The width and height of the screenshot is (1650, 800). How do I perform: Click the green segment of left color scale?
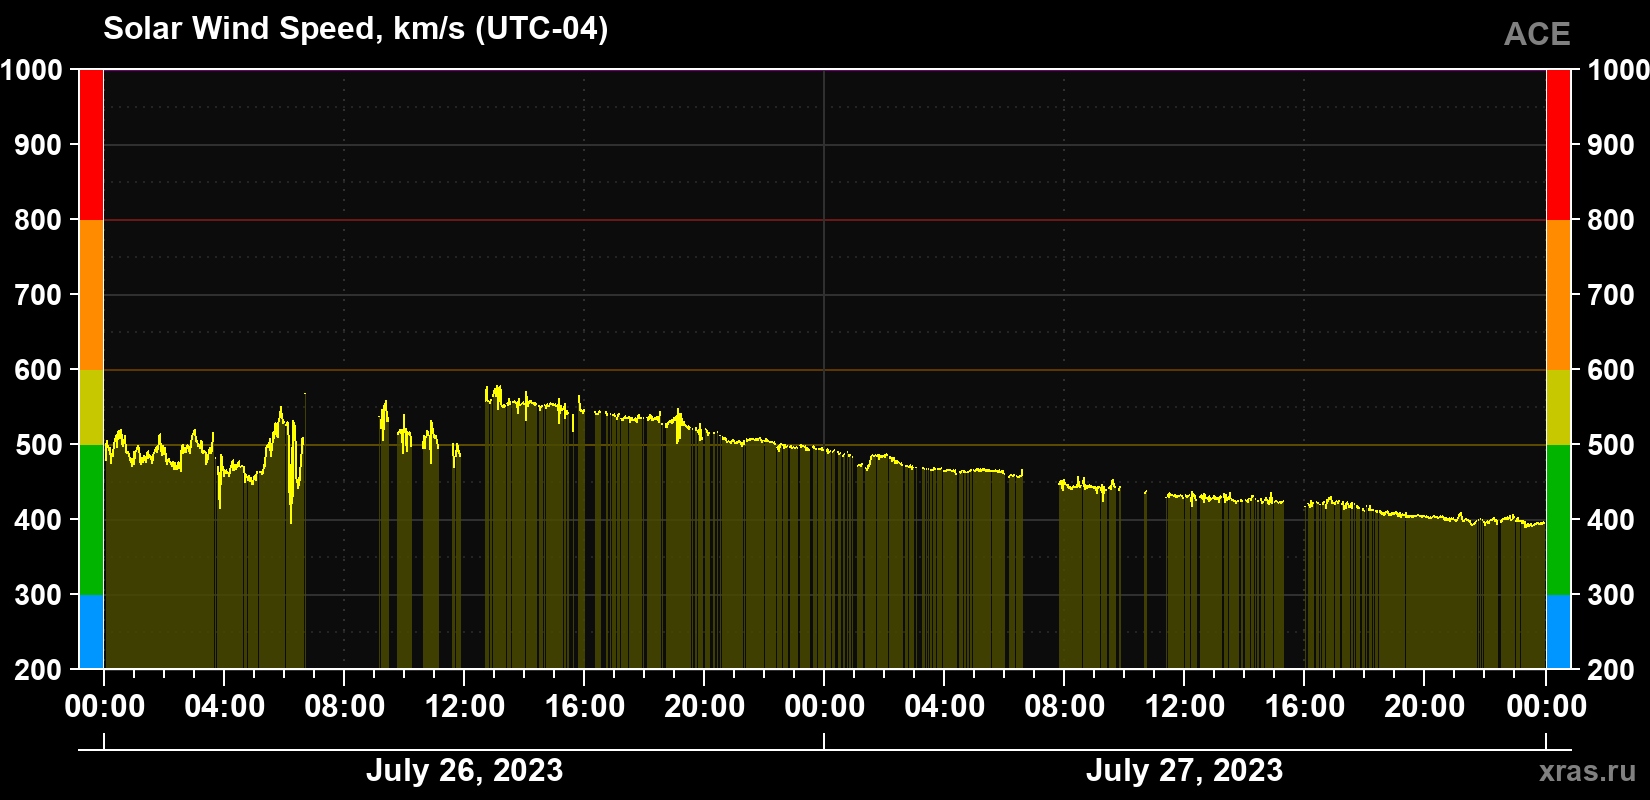(x=91, y=520)
